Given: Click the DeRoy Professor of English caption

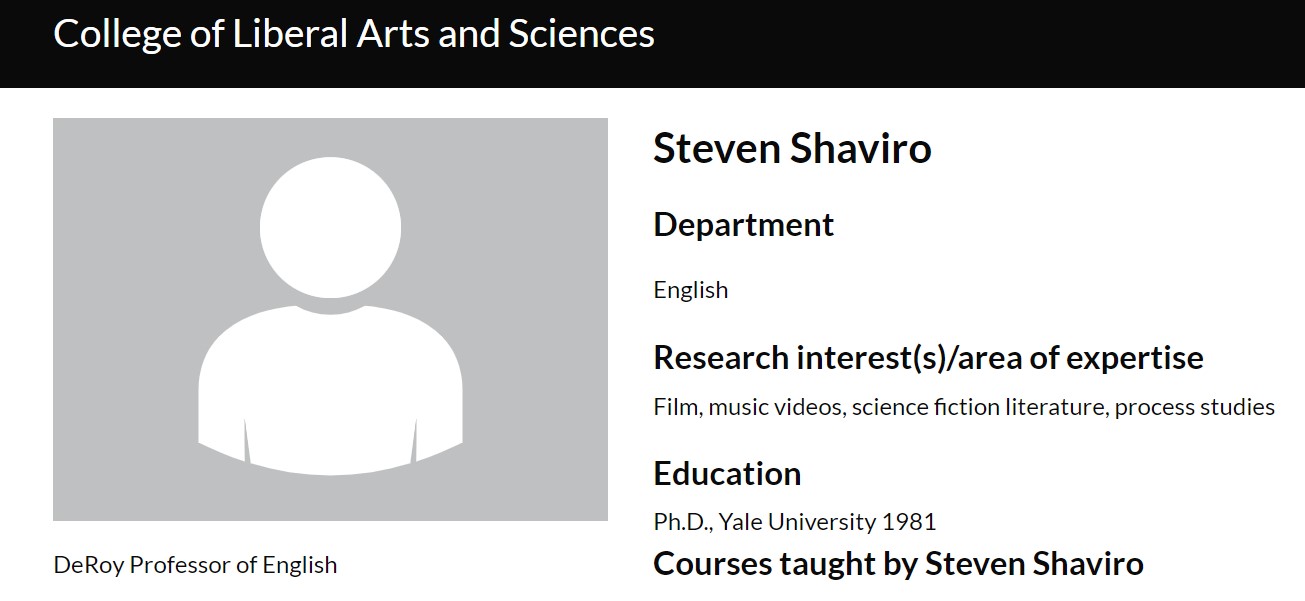Looking at the screenshot, I should tap(195, 565).
